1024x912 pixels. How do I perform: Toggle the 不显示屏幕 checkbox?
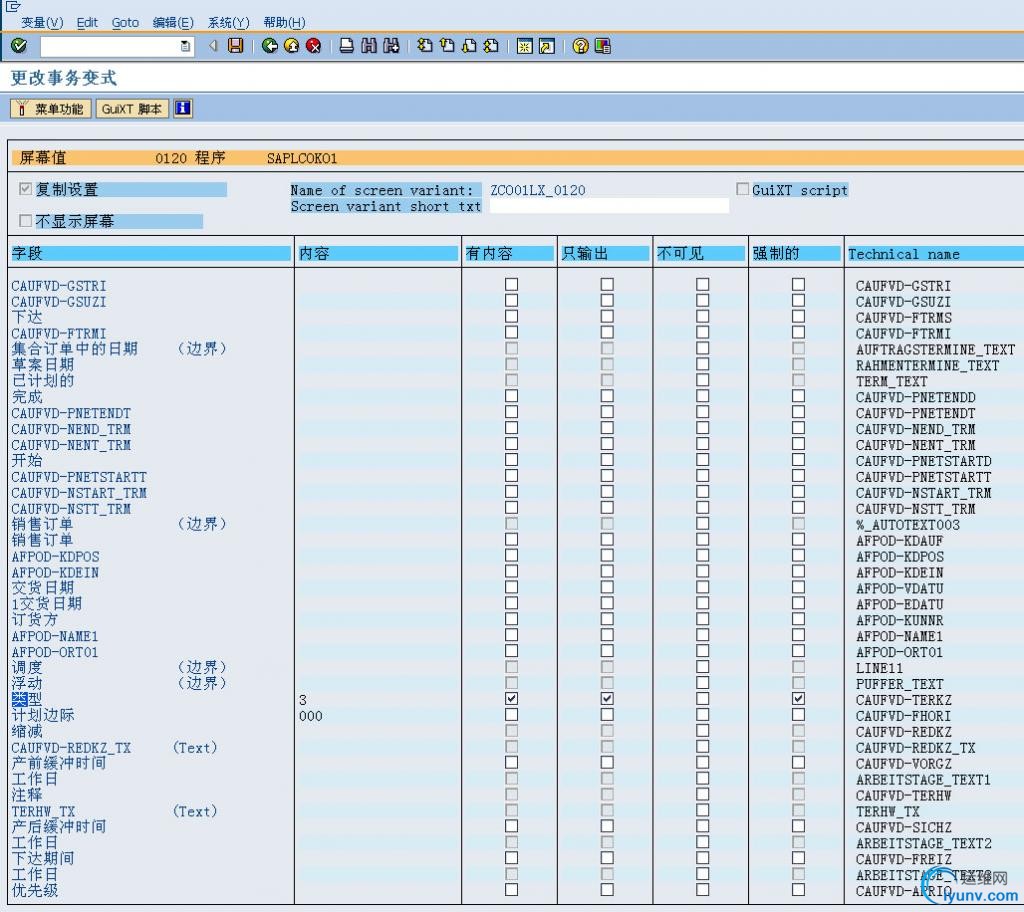click(x=25, y=221)
